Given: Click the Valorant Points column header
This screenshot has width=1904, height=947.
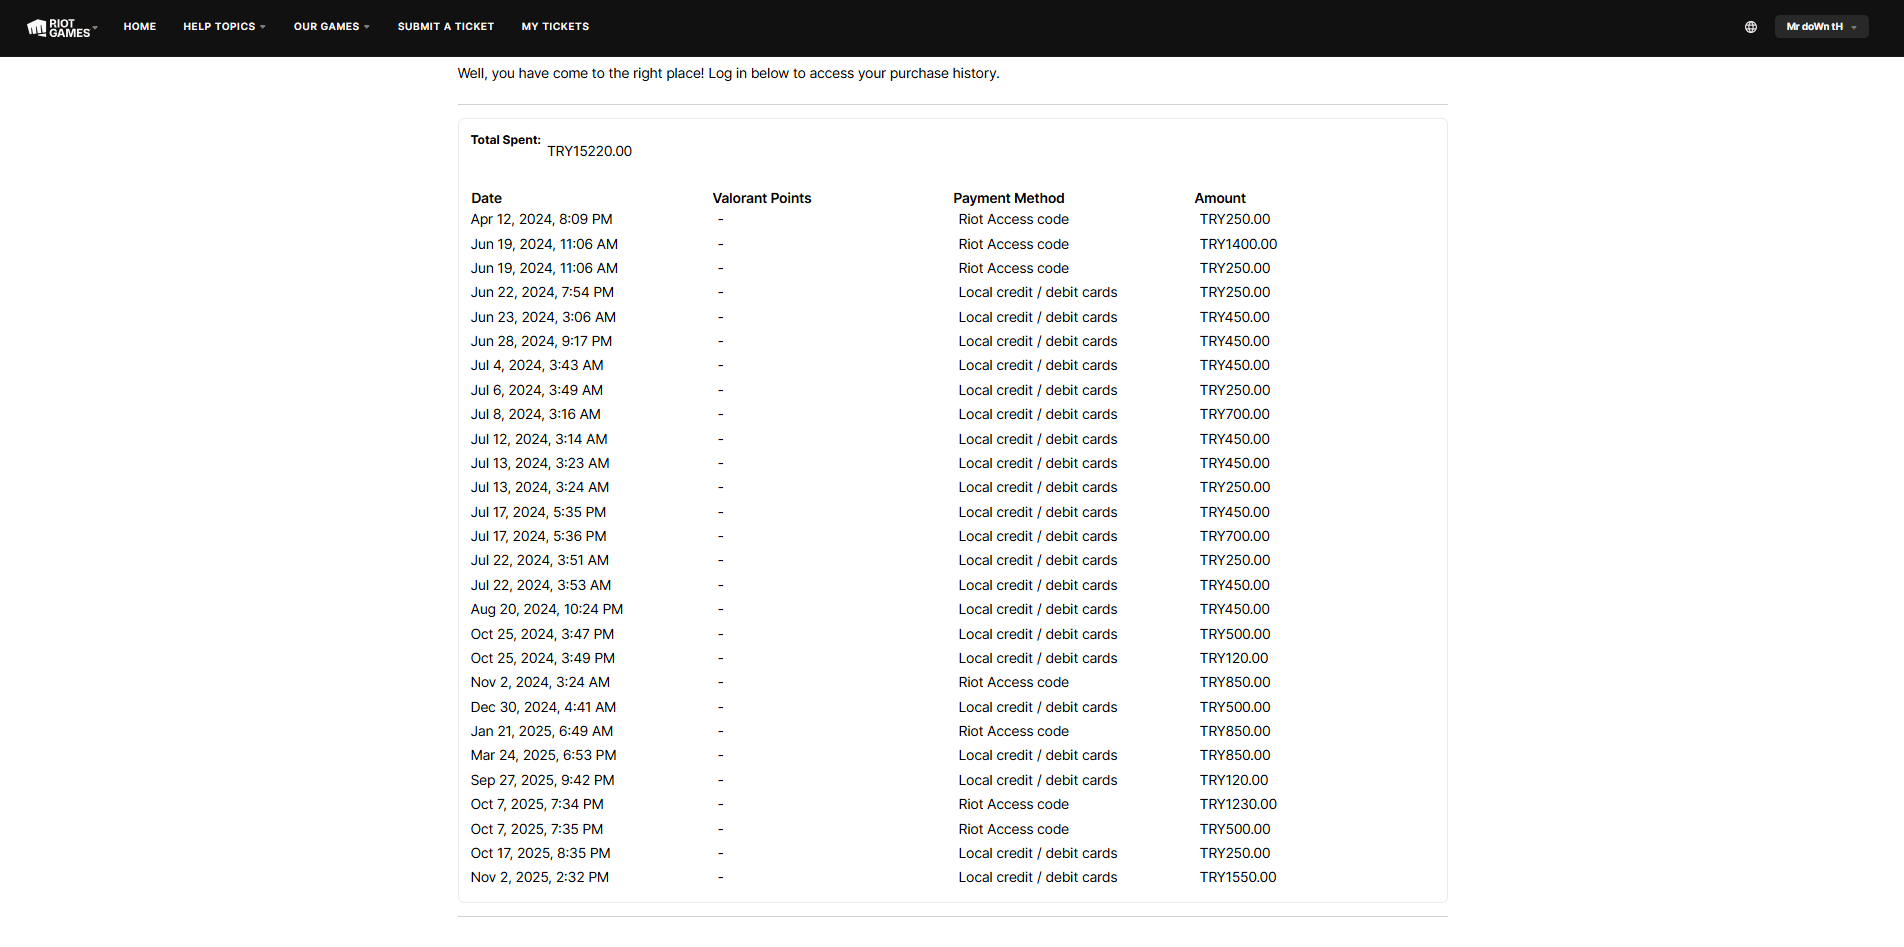Looking at the screenshot, I should (762, 198).
